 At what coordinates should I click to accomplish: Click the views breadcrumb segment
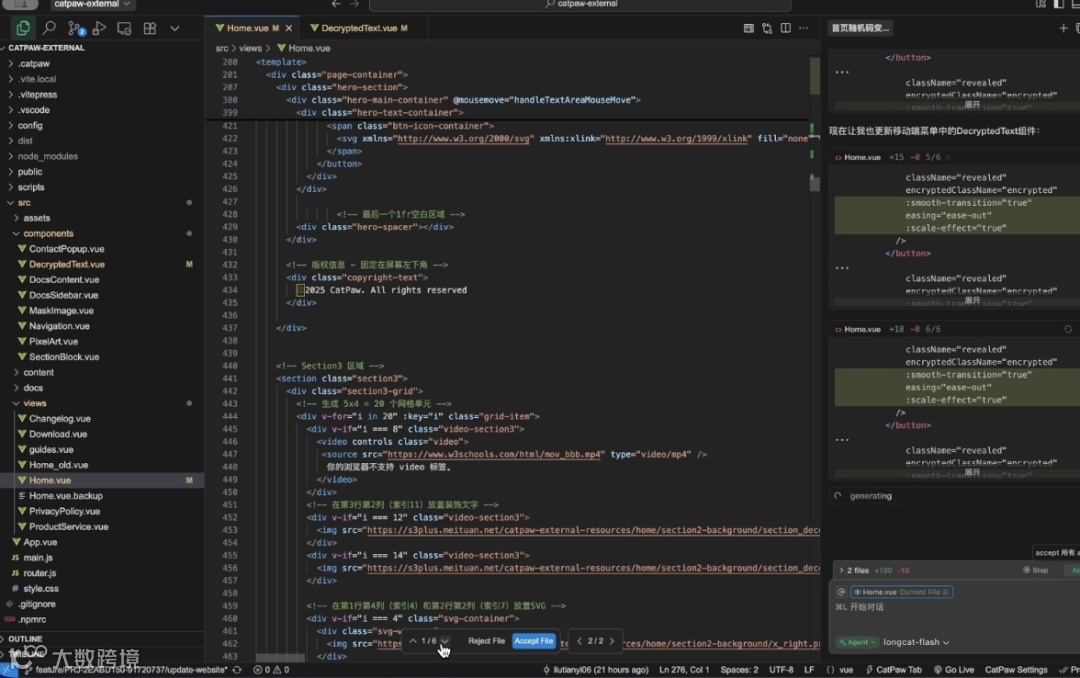coord(250,48)
